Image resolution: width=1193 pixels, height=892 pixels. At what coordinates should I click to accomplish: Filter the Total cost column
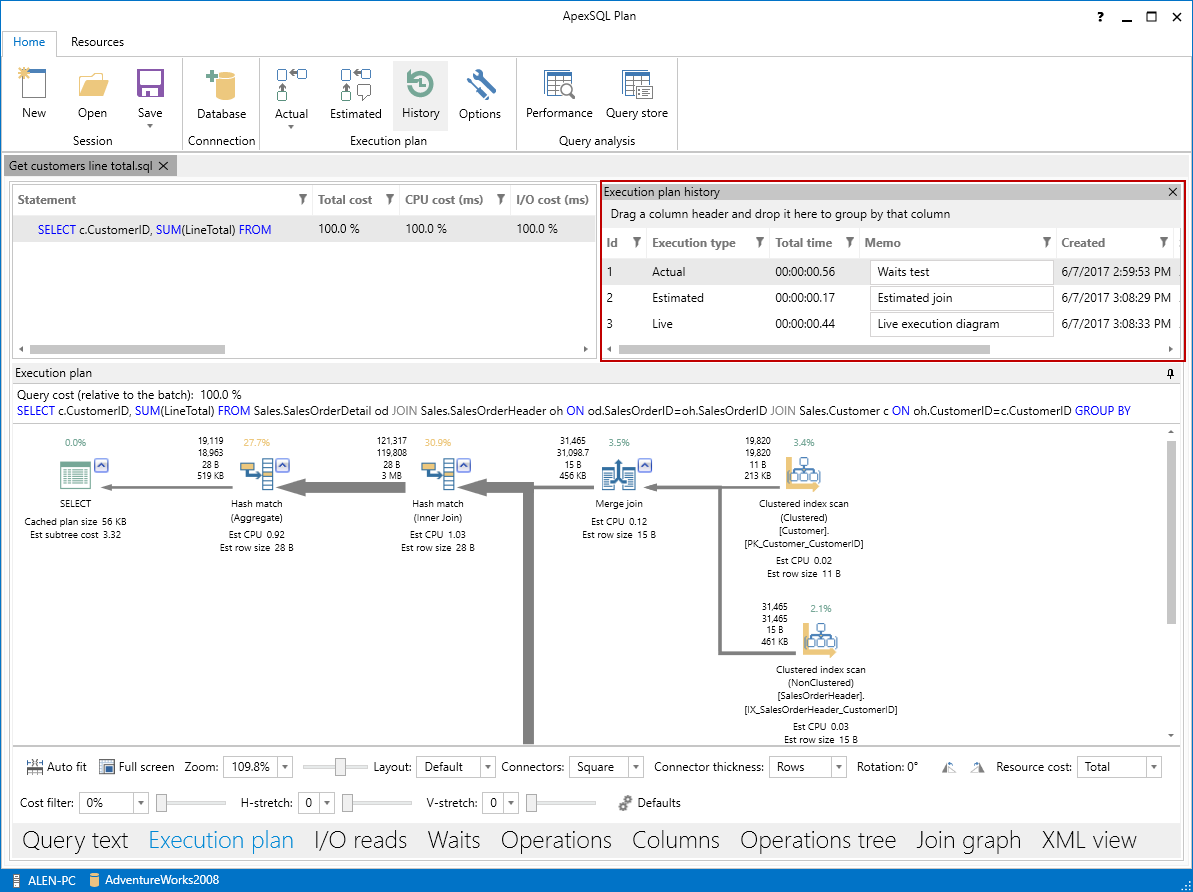click(390, 199)
